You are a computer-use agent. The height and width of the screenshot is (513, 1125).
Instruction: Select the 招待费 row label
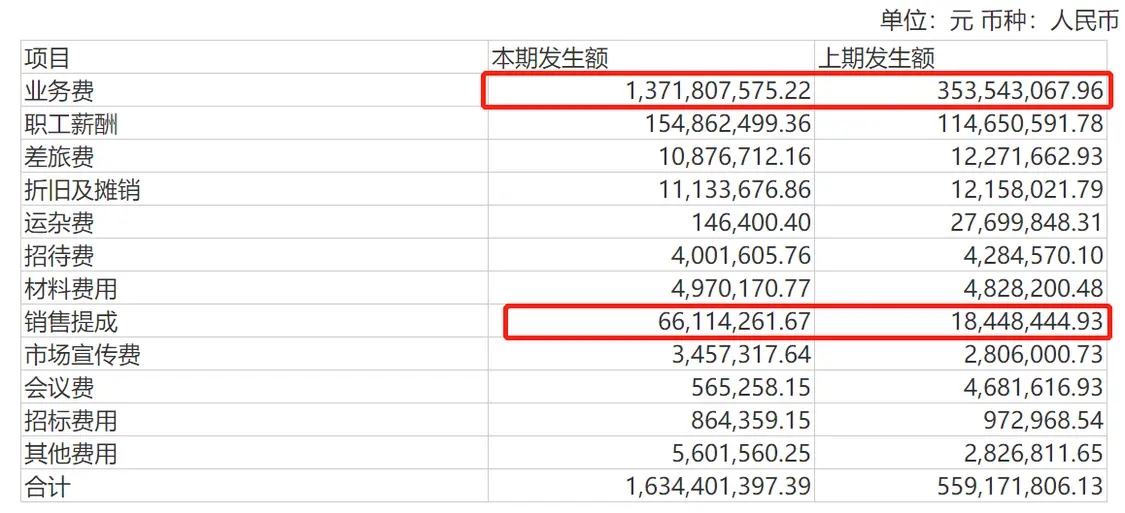[x=59, y=256]
